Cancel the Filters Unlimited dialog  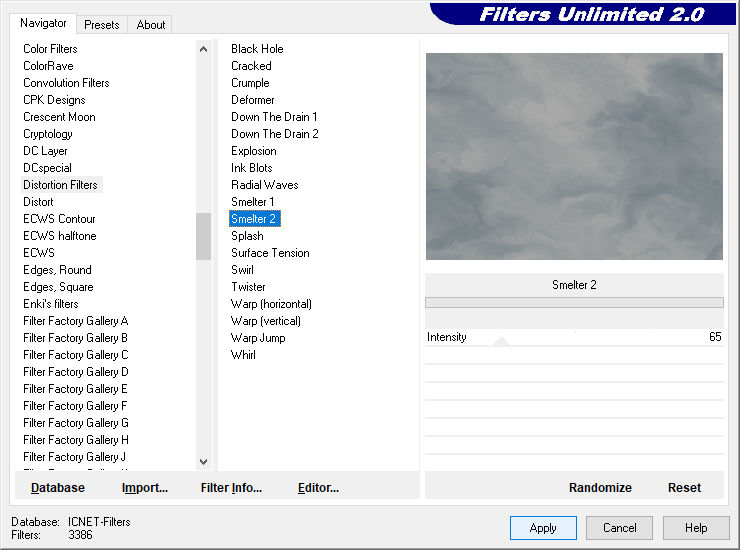tap(620, 528)
